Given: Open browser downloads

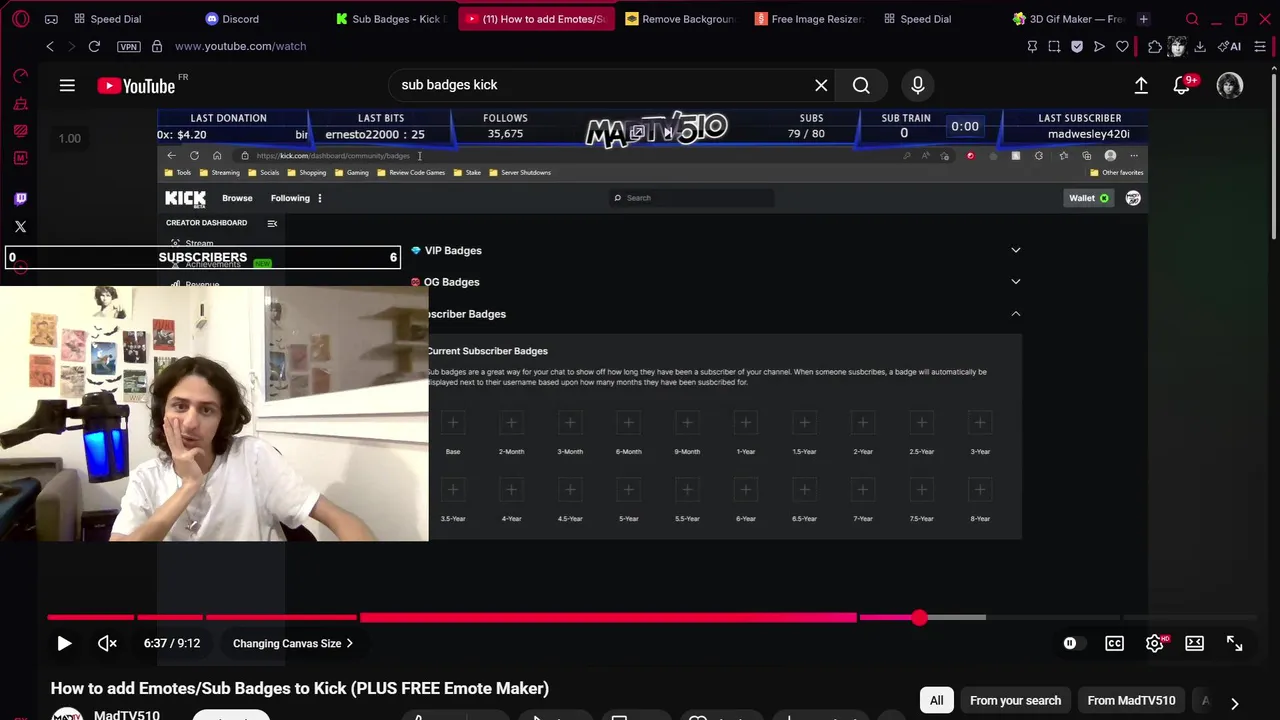Looking at the screenshot, I should [1200, 46].
